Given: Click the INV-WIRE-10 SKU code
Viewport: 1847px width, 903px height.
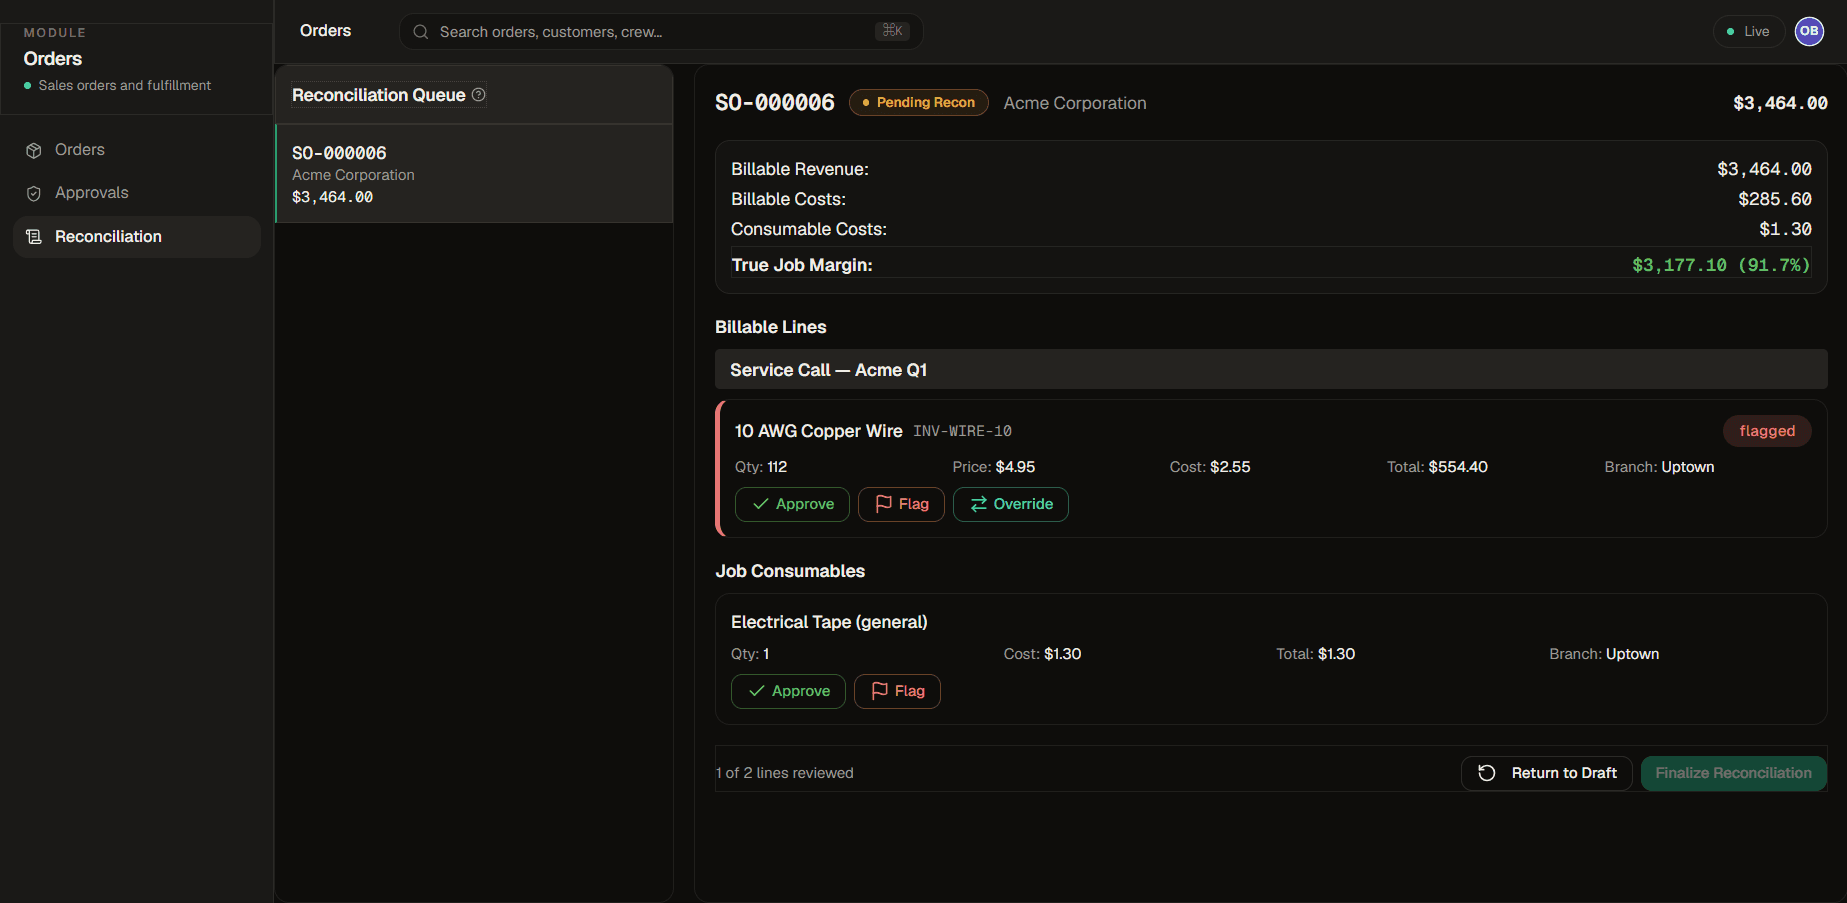Looking at the screenshot, I should click(962, 431).
